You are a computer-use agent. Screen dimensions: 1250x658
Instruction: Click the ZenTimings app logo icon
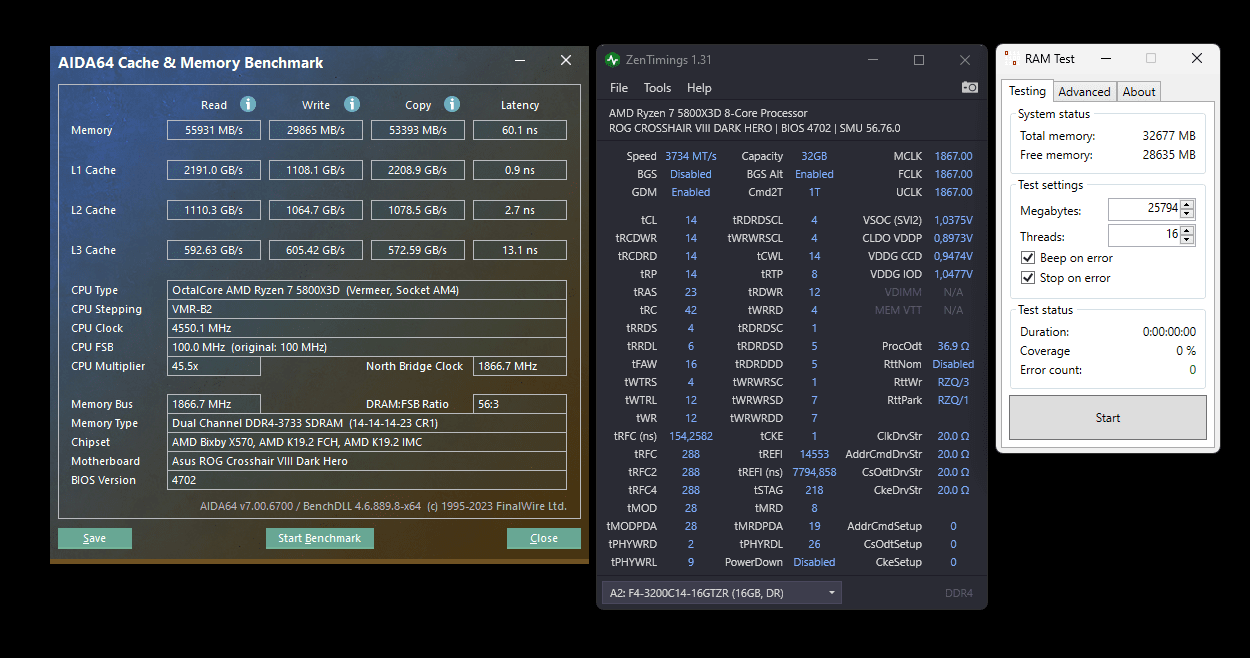click(x=613, y=60)
